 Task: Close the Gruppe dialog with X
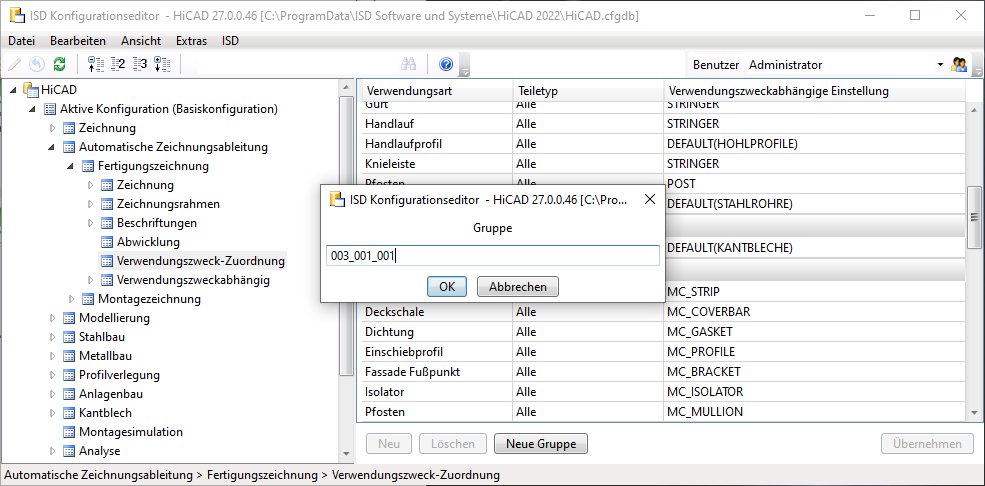tap(649, 200)
